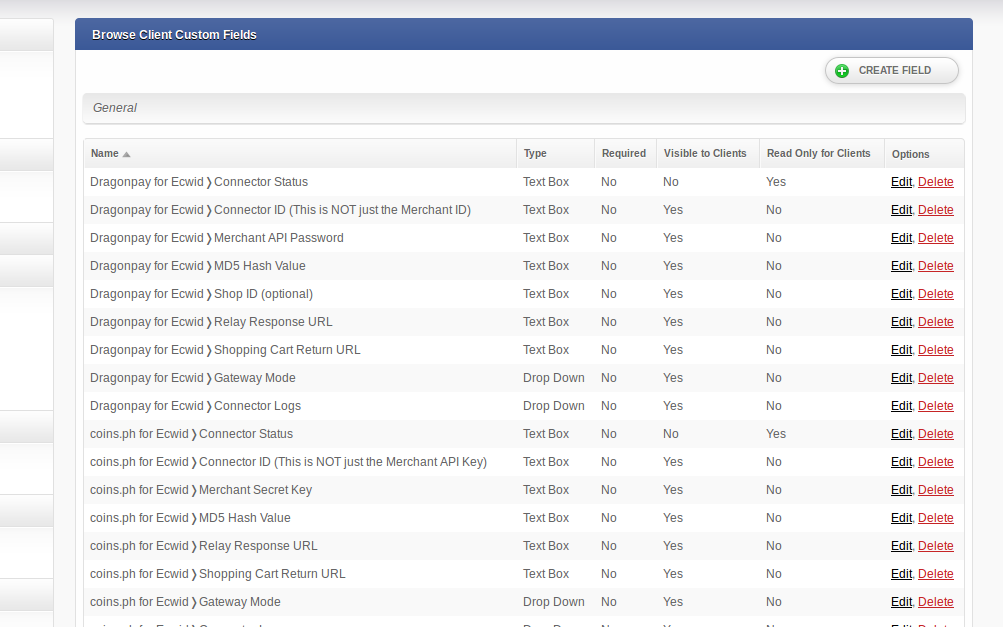The image size is (1003, 627).
Task: Select 'coins.ph for Ecwid ❭ Gateway Mode' name
Action: click(x=186, y=602)
